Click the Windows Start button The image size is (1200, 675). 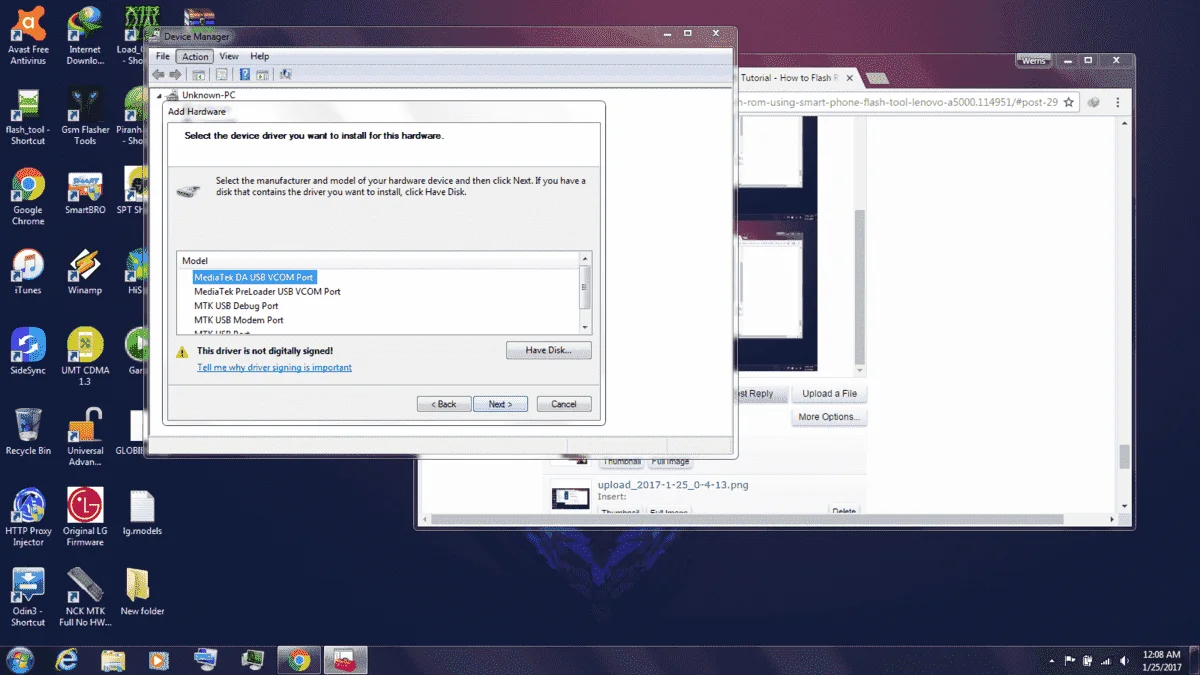(19, 660)
